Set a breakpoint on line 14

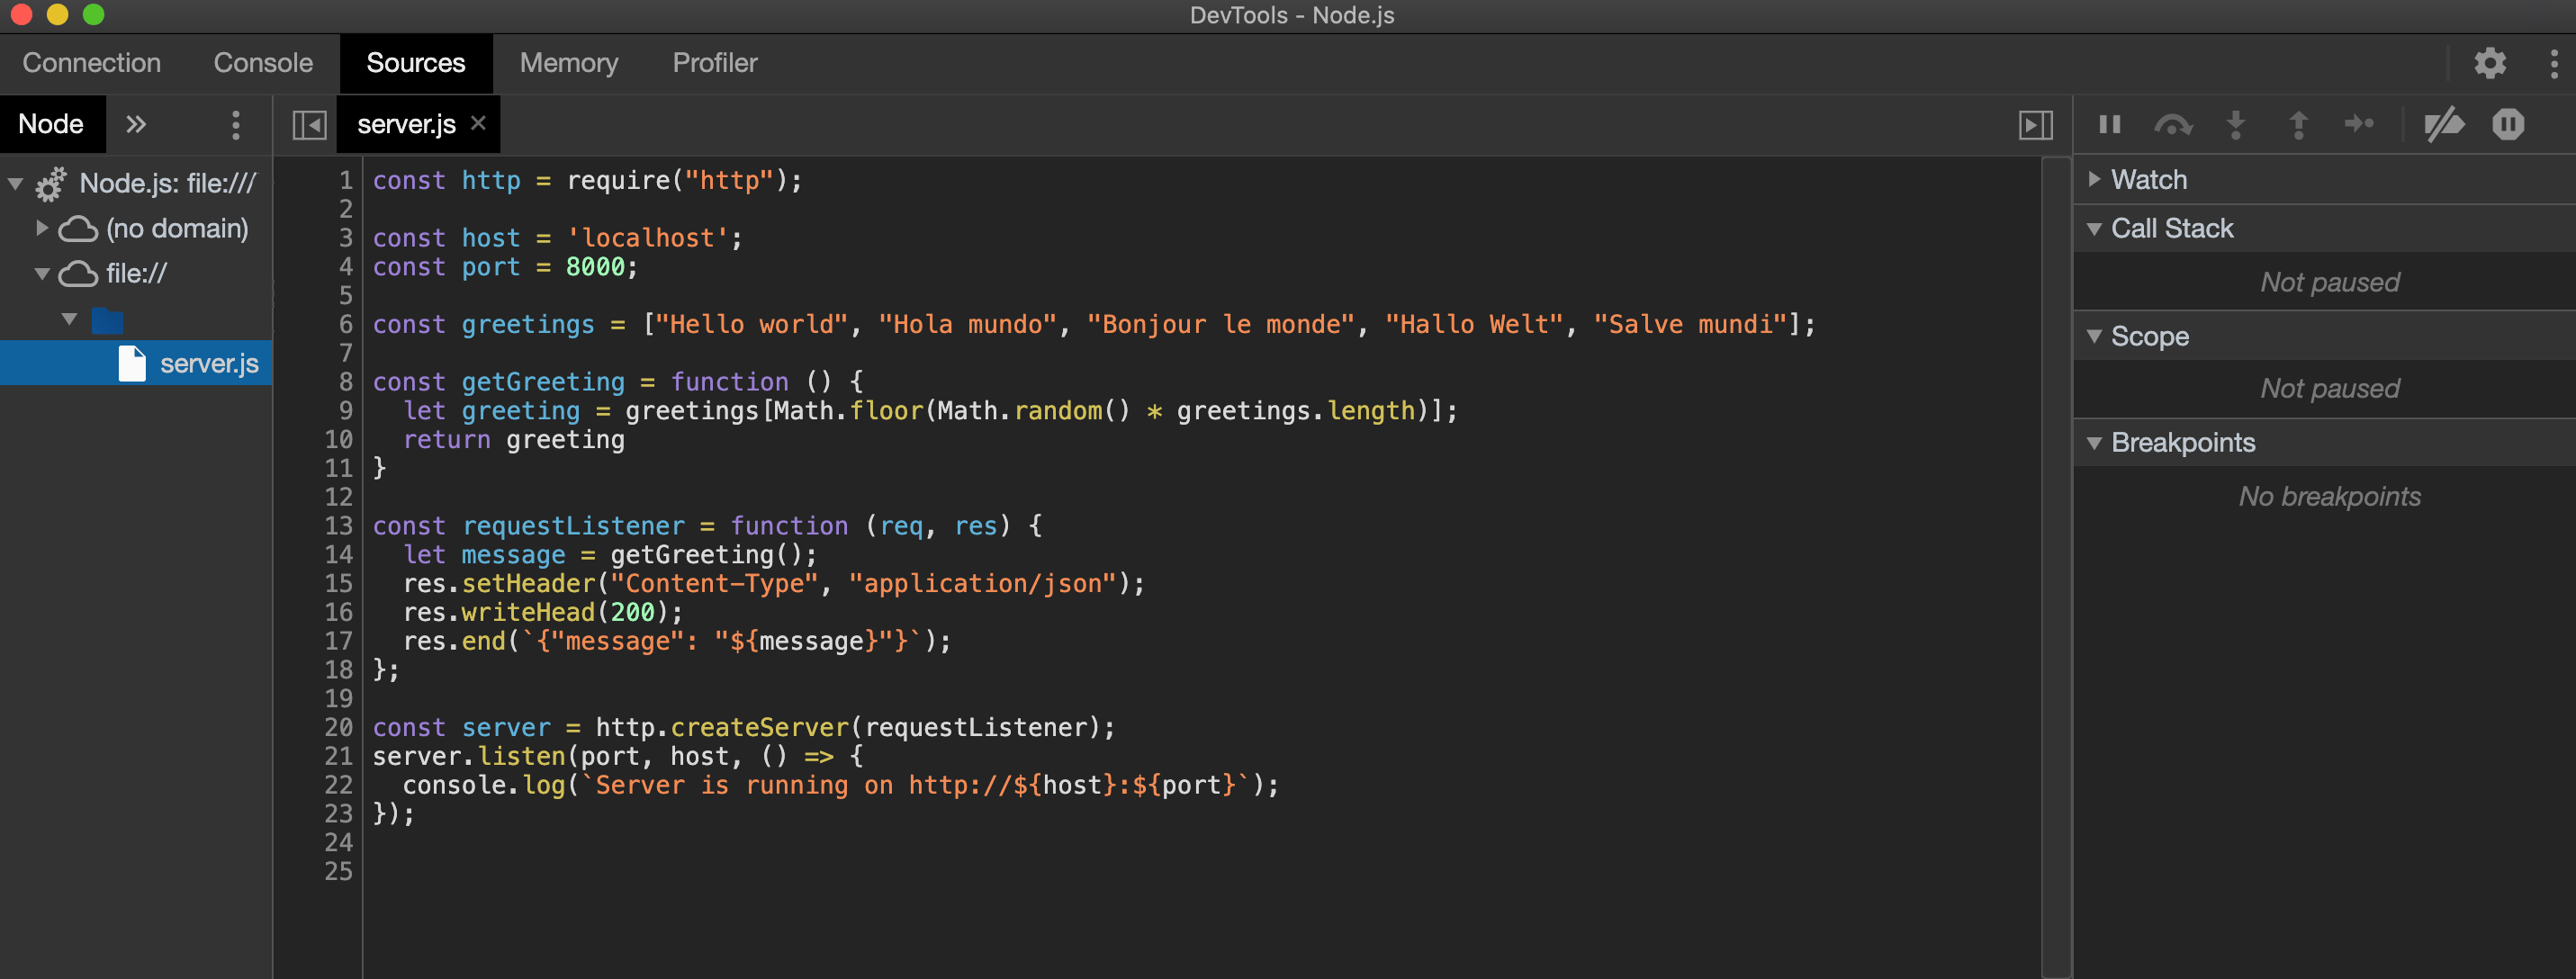(x=339, y=555)
